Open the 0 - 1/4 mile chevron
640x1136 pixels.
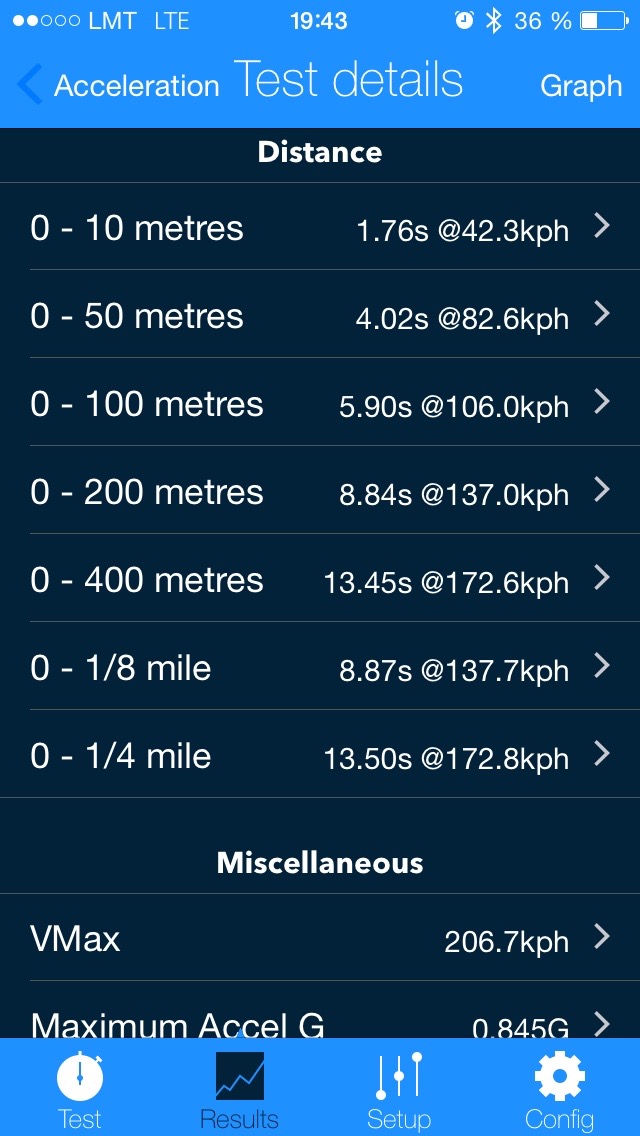click(x=602, y=753)
